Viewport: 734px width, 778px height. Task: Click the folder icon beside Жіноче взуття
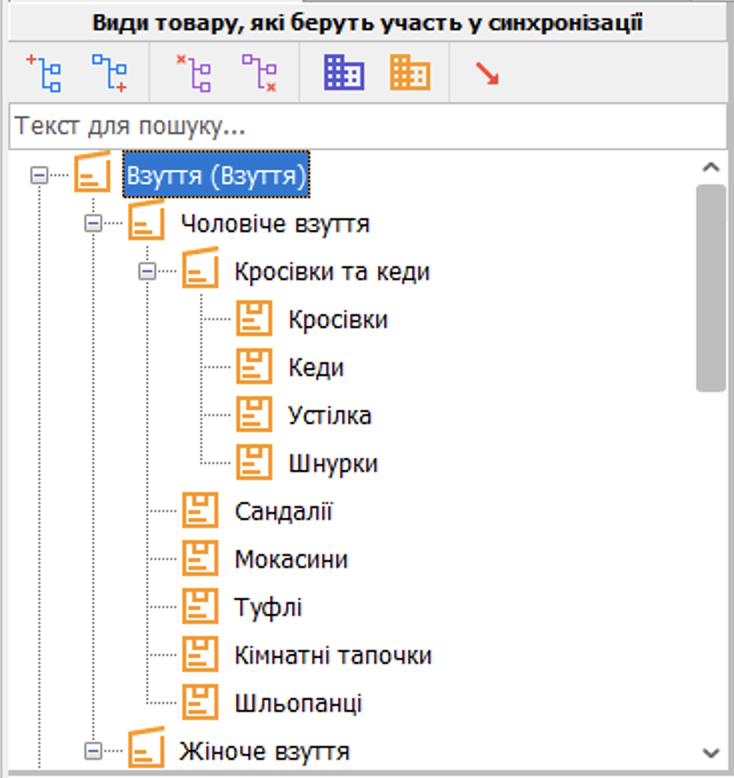(x=146, y=748)
